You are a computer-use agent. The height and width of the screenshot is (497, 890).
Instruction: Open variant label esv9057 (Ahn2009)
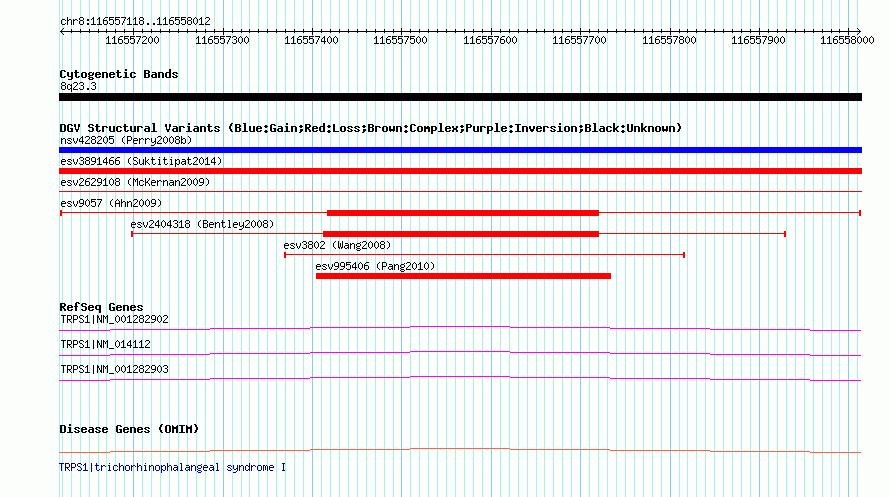tap(111, 203)
